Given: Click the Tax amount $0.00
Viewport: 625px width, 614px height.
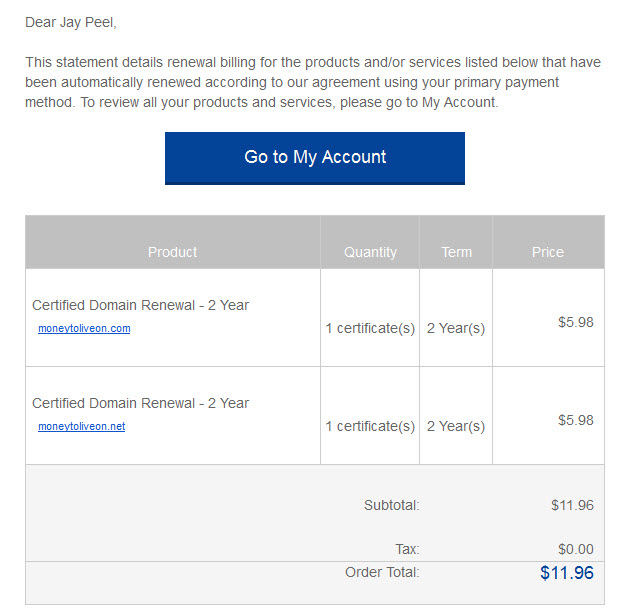Looking at the screenshot, I should click(x=576, y=549).
